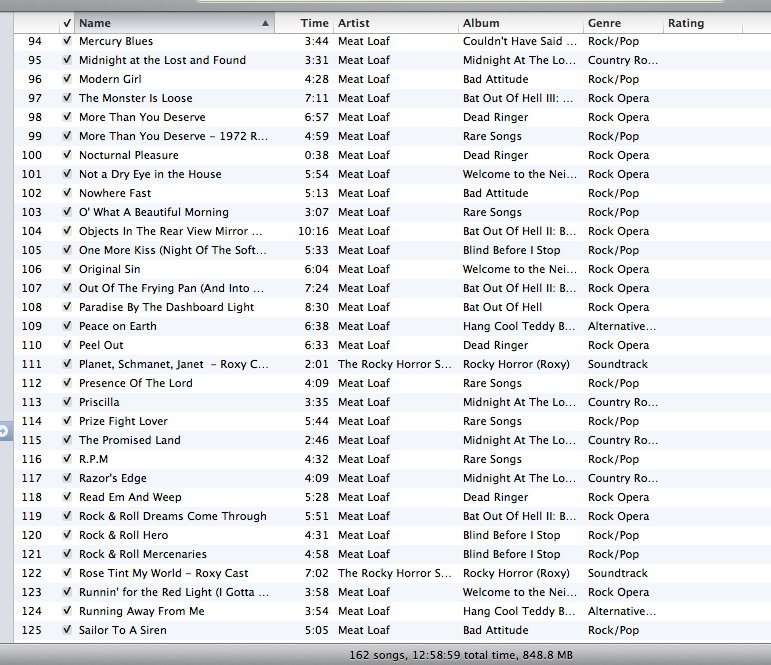Disable the Peel Out song checkbox
Viewport: 771px width, 665px height.
pyautogui.click(x=67, y=346)
